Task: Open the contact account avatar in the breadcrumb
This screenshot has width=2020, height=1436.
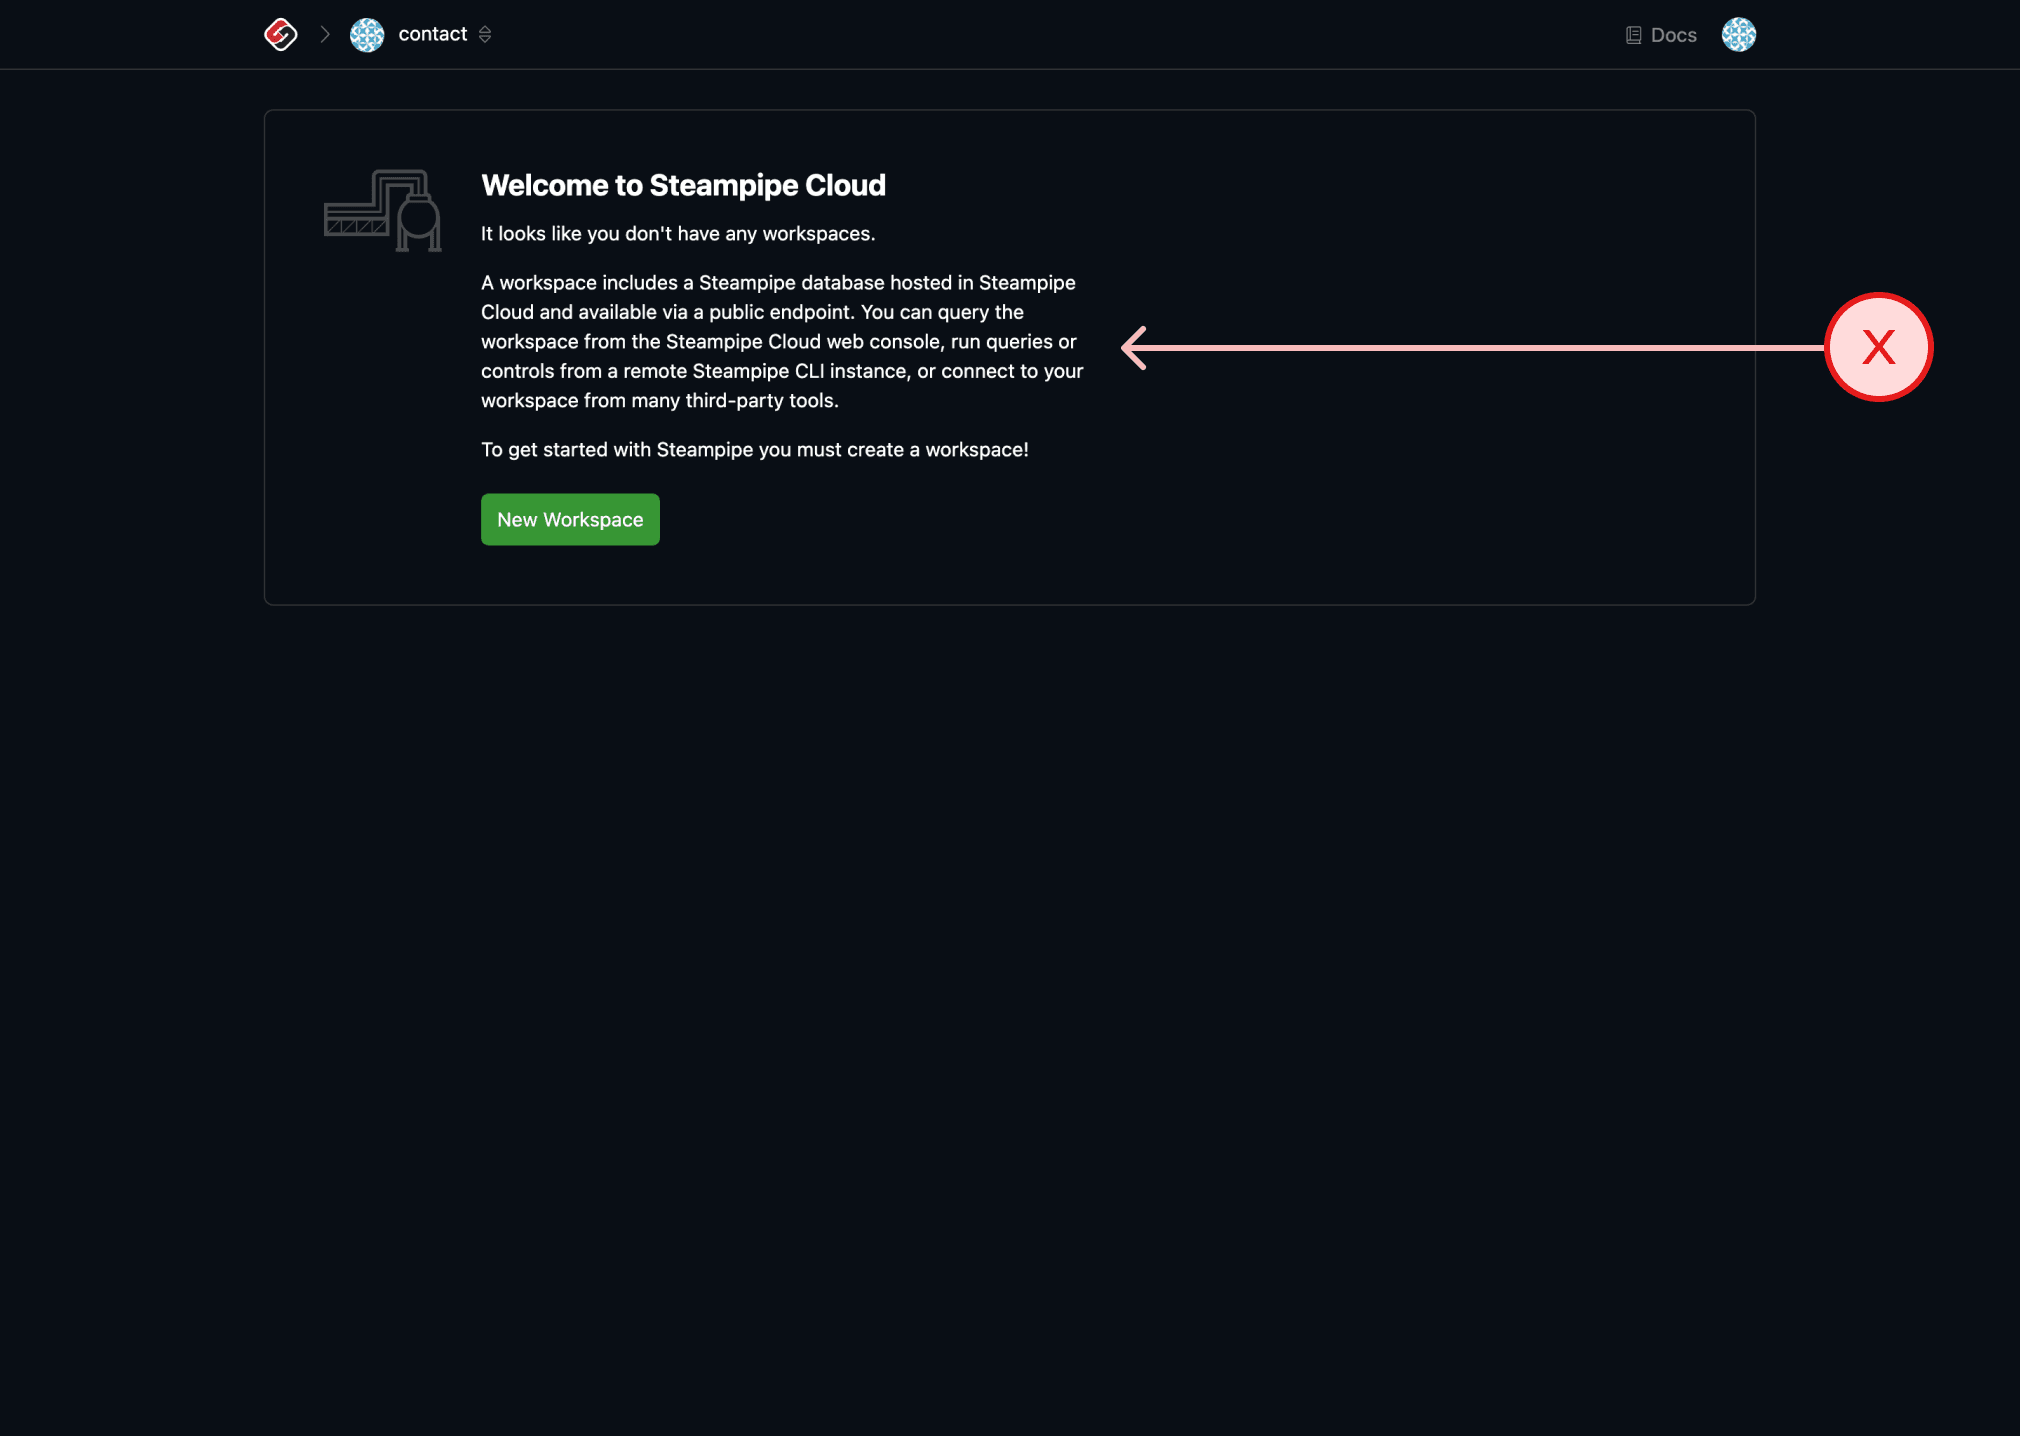Action: 367,35
